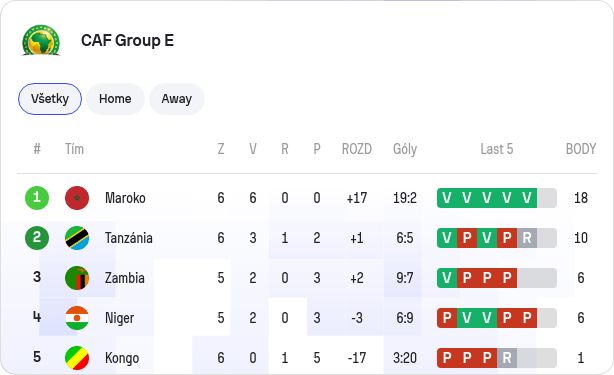Screen dimensions: 614x375
Task: Switch to the Home standings tab
Action: click(x=115, y=99)
